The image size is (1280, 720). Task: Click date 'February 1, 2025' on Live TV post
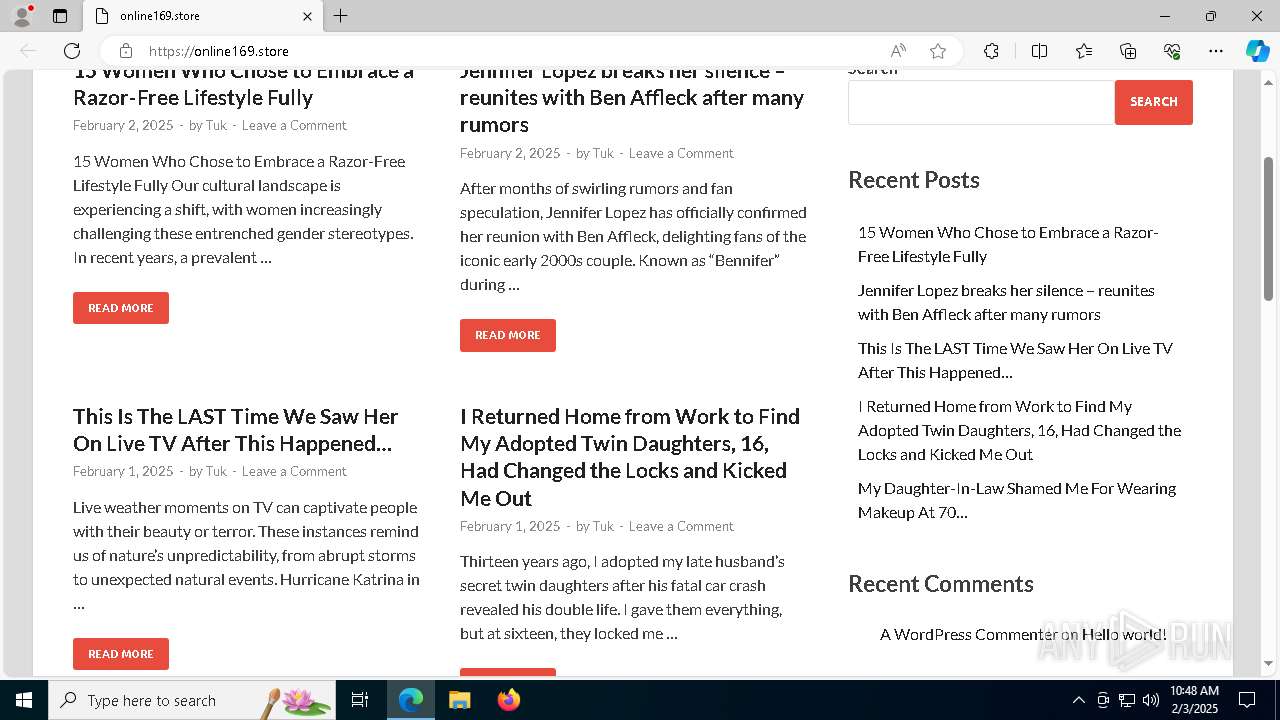[123, 471]
